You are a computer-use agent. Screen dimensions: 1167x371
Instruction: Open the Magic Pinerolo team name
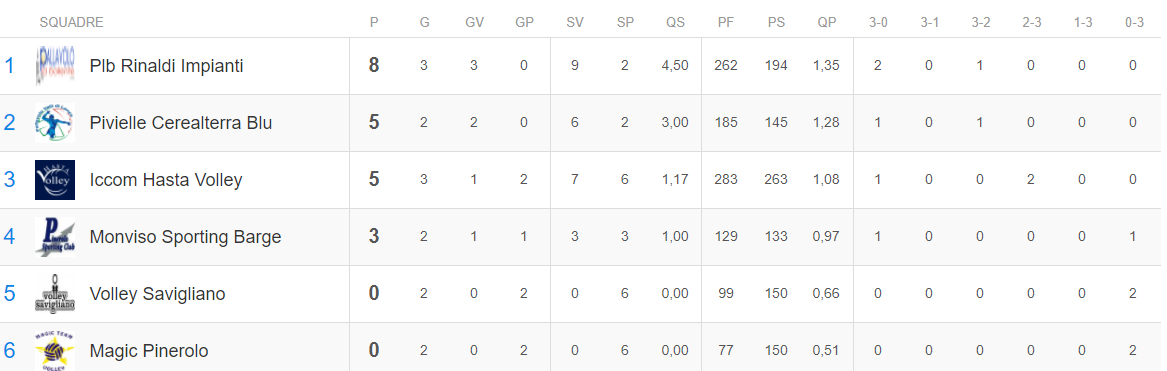(149, 351)
